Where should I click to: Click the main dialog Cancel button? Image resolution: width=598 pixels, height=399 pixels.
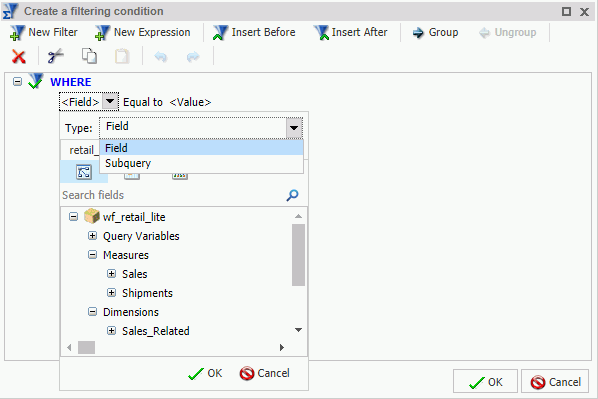pyautogui.click(x=555, y=382)
